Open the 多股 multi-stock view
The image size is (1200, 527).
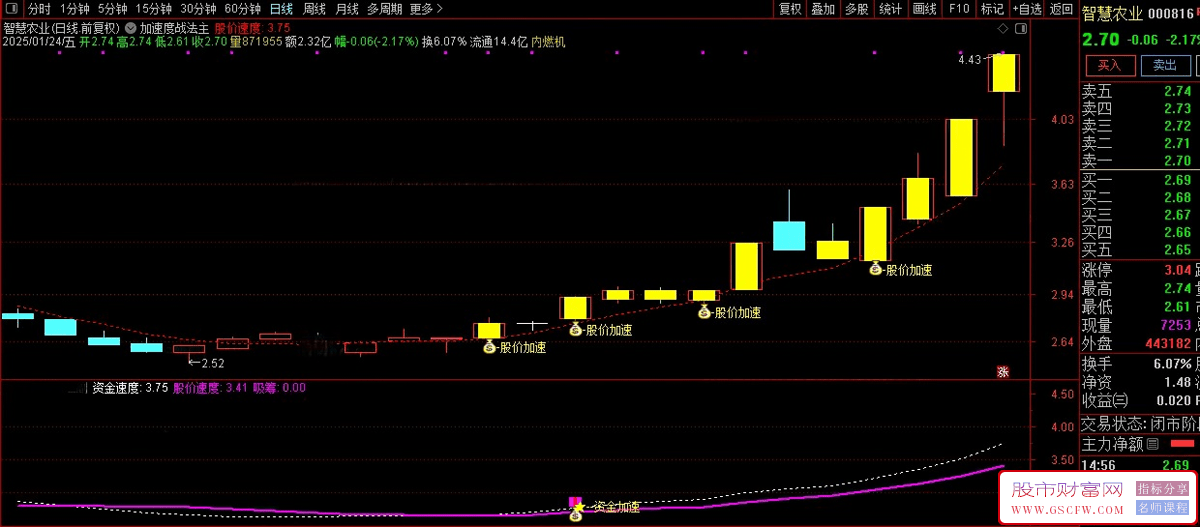click(x=857, y=9)
